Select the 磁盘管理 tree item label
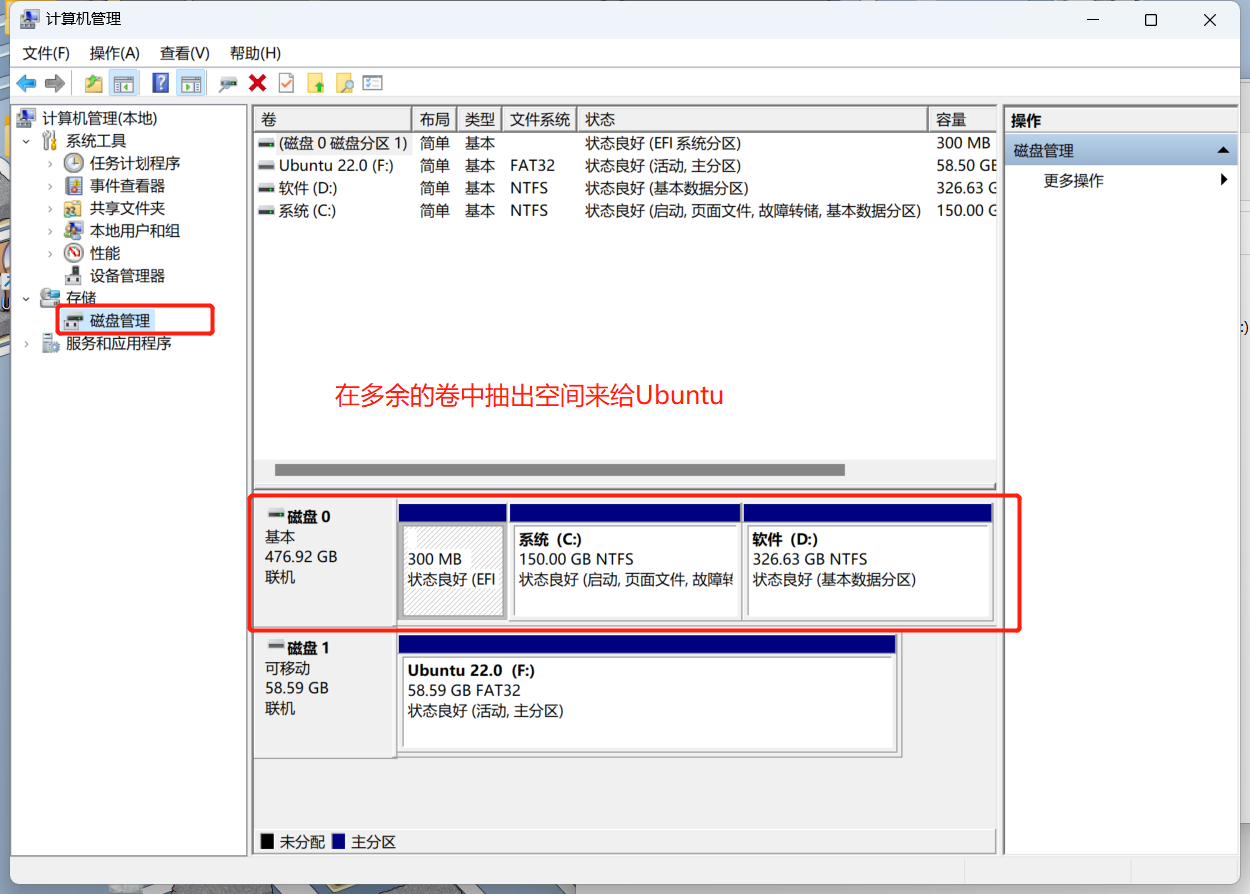Image resolution: width=1250 pixels, height=894 pixels. coord(120,321)
